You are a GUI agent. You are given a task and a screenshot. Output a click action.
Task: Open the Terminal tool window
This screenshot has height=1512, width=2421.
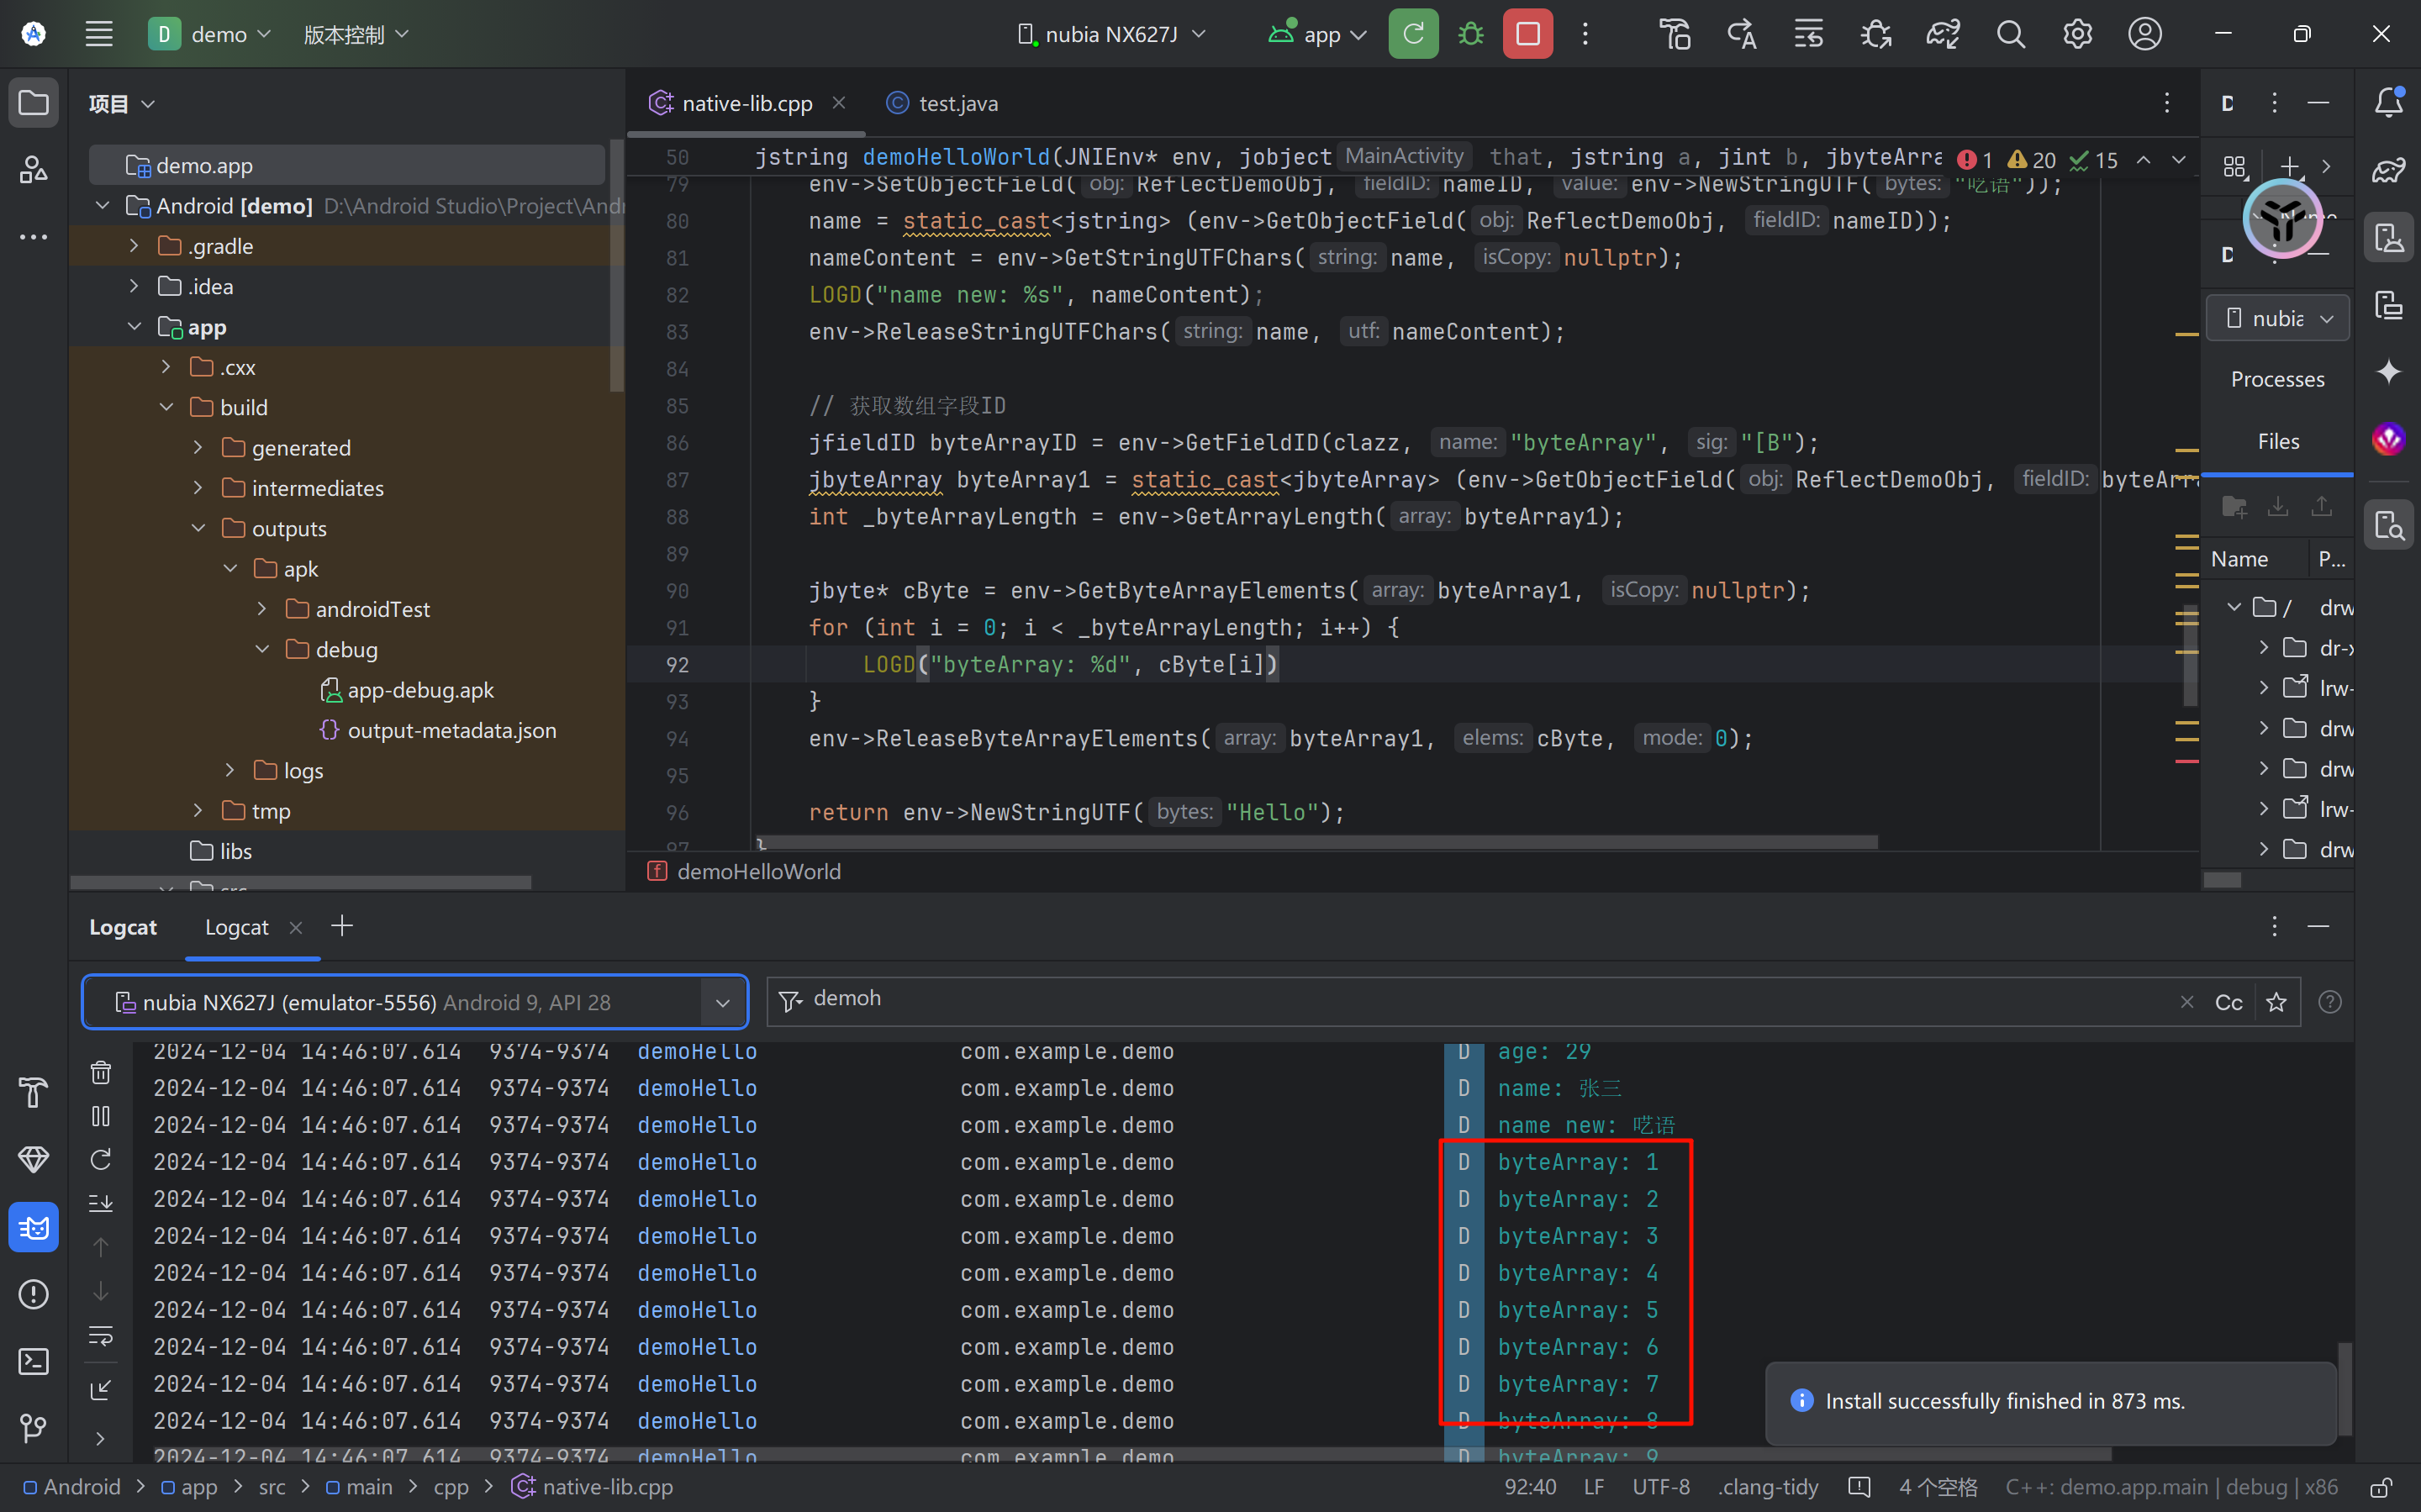click(x=33, y=1361)
